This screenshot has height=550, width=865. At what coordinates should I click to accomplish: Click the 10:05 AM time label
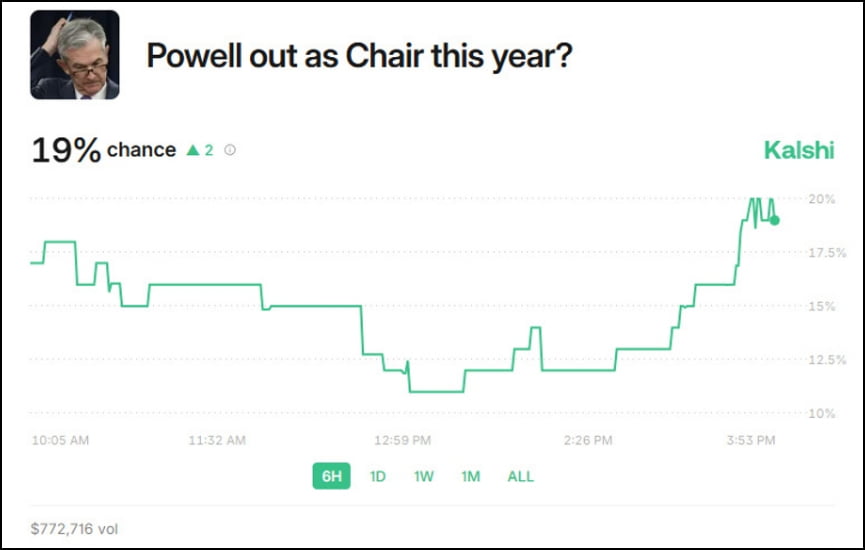60,440
